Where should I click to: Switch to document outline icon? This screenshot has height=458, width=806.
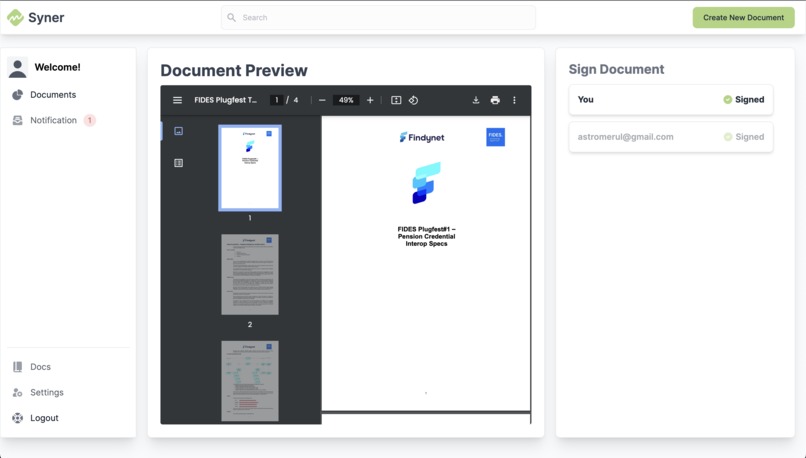pos(178,163)
